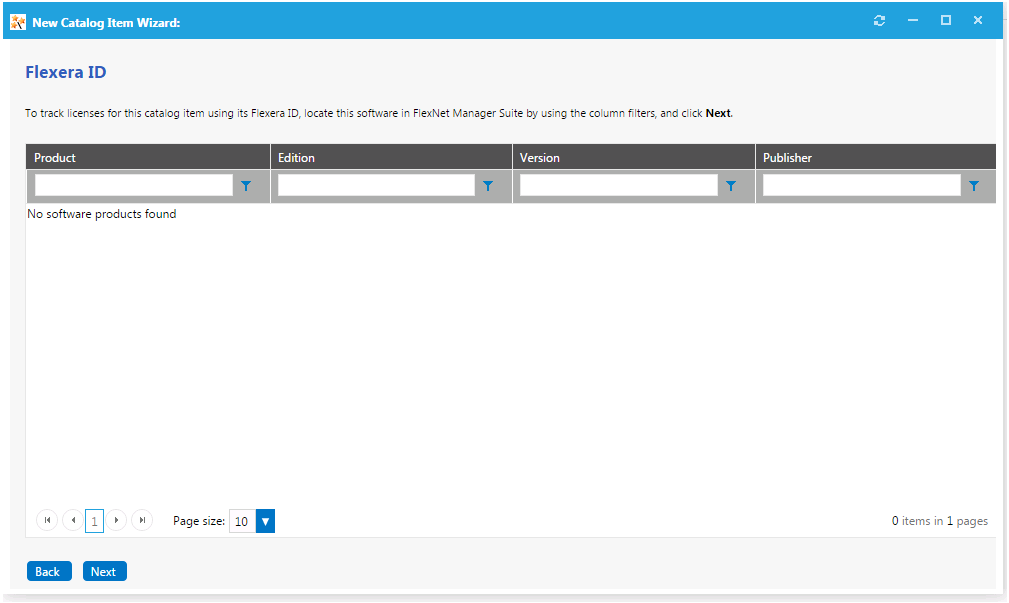The height and width of the screenshot is (603, 1009).
Task: Sort by the Publisher column header
Action: (x=787, y=157)
